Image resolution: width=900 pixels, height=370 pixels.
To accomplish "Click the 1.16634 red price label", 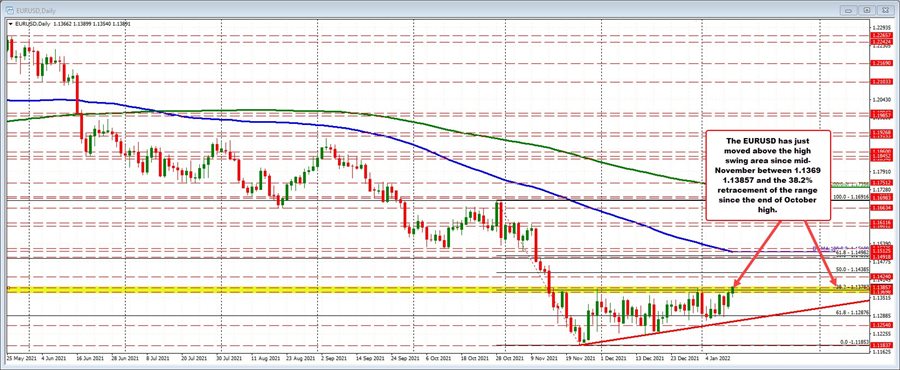I will (883, 208).
